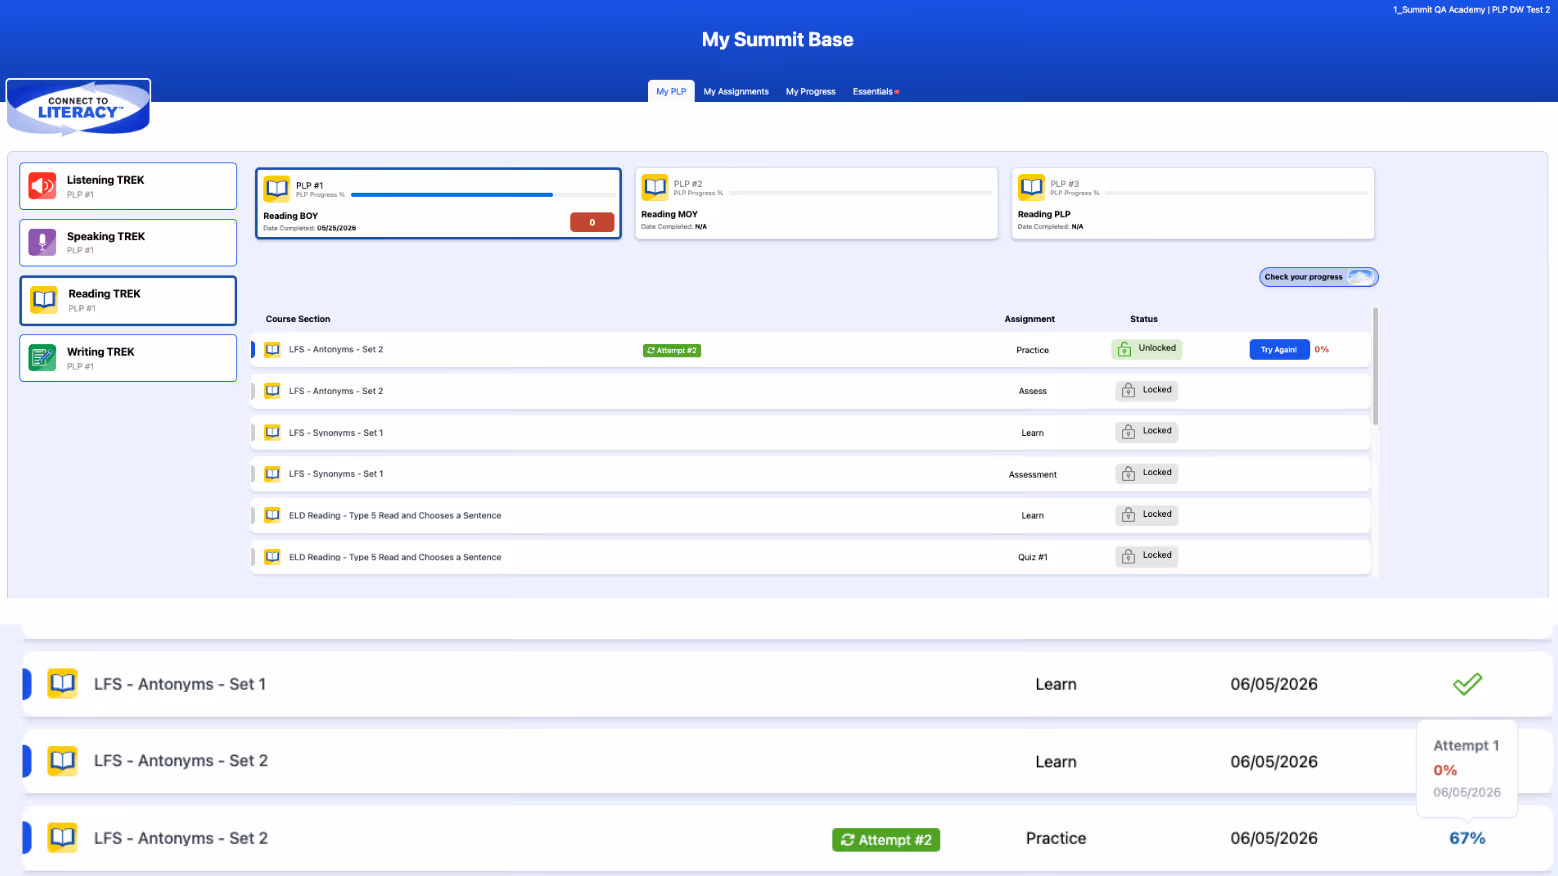Click Locked status in Antonyms Assess row
The image size is (1558, 876).
1147,390
